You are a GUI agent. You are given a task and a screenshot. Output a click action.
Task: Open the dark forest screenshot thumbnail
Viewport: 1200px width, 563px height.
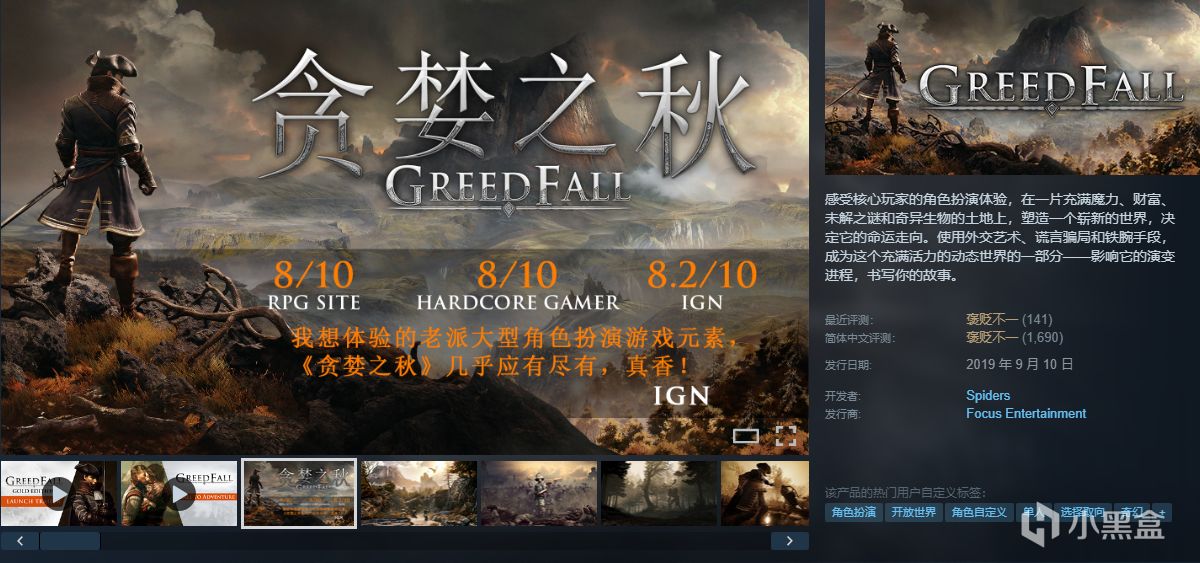tap(659, 493)
